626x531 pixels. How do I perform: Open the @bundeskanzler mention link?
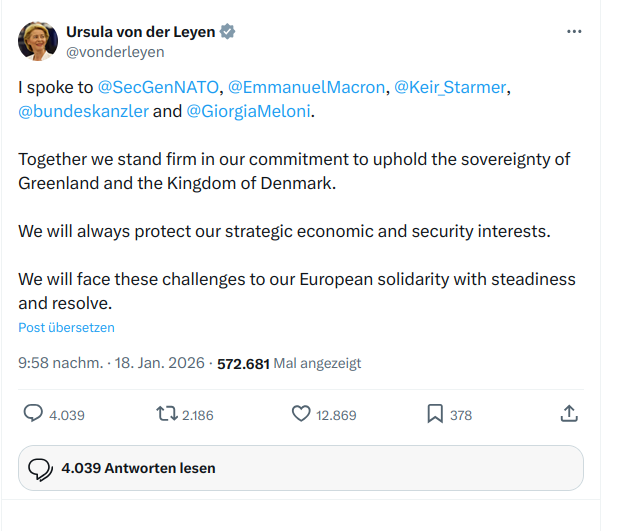click(83, 111)
